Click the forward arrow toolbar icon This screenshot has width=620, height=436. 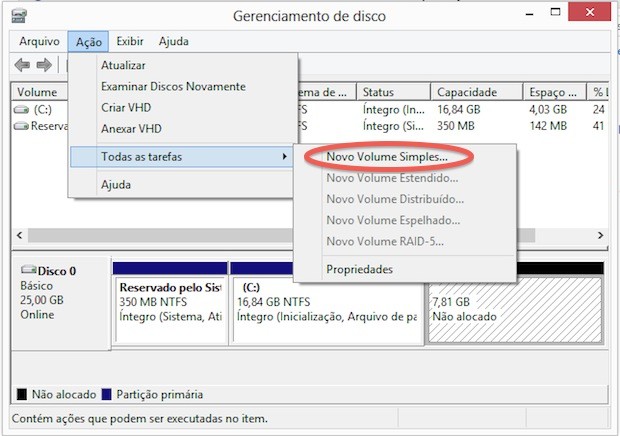pyautogui.click(x=44, y=65)
